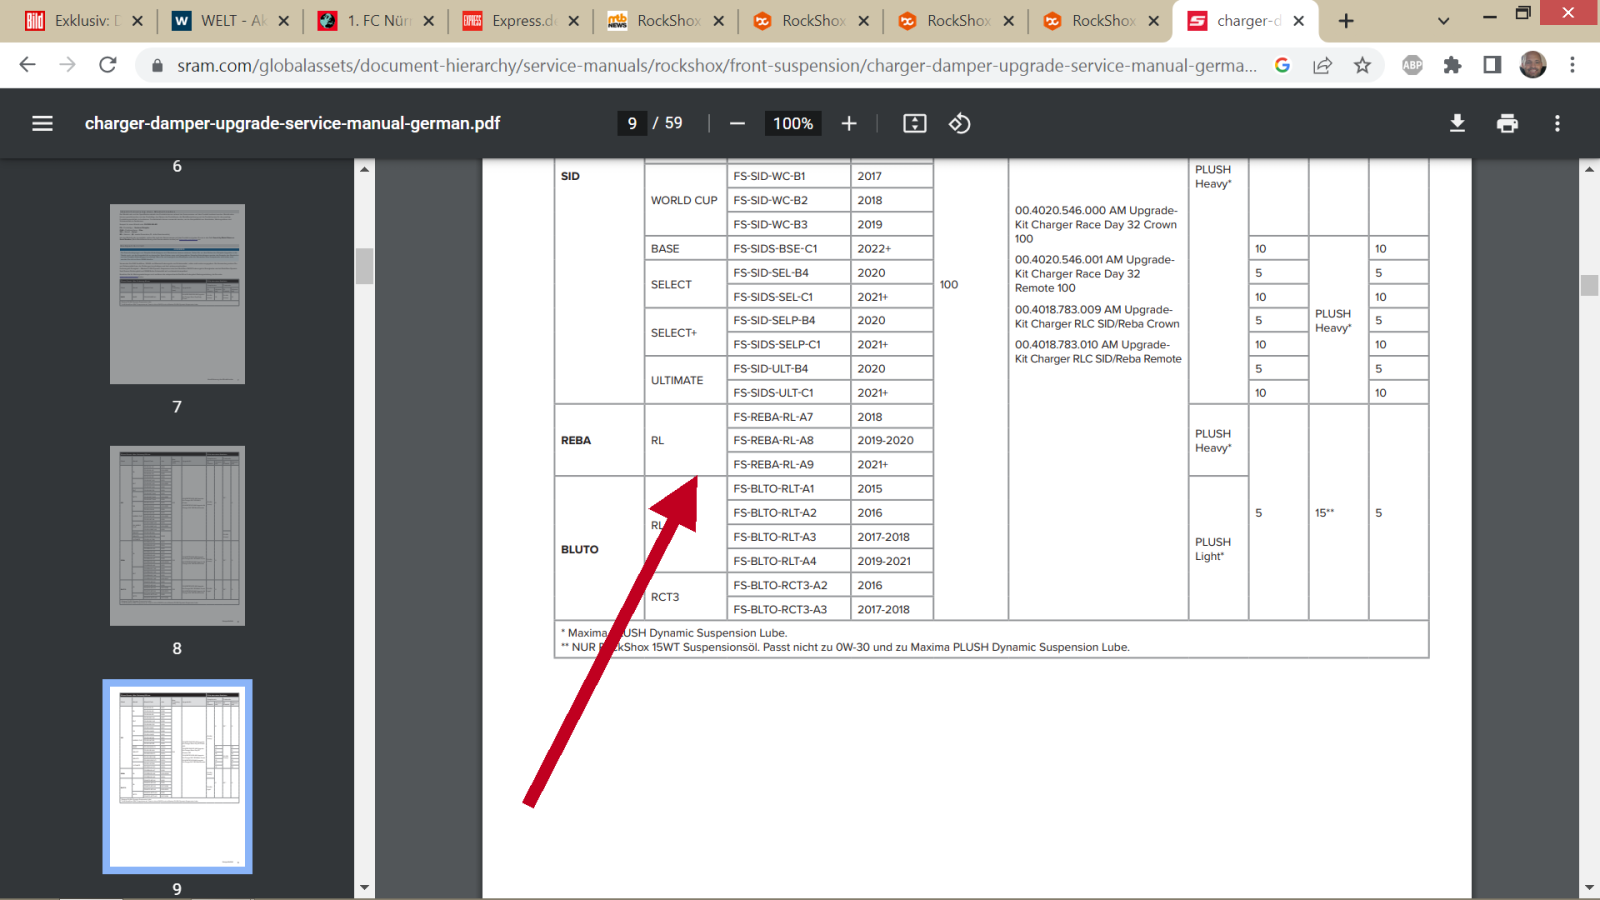Click the address bar URL
Viewport: 1600px width, 900px height.
[x=716, y=66]
